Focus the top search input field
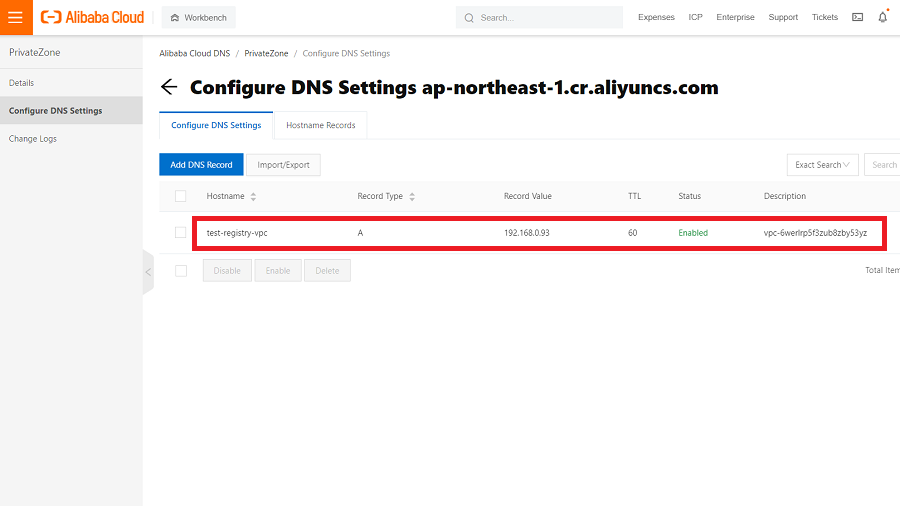The width and height of the screenshot is (900, 506). click(x=545, y=17)
